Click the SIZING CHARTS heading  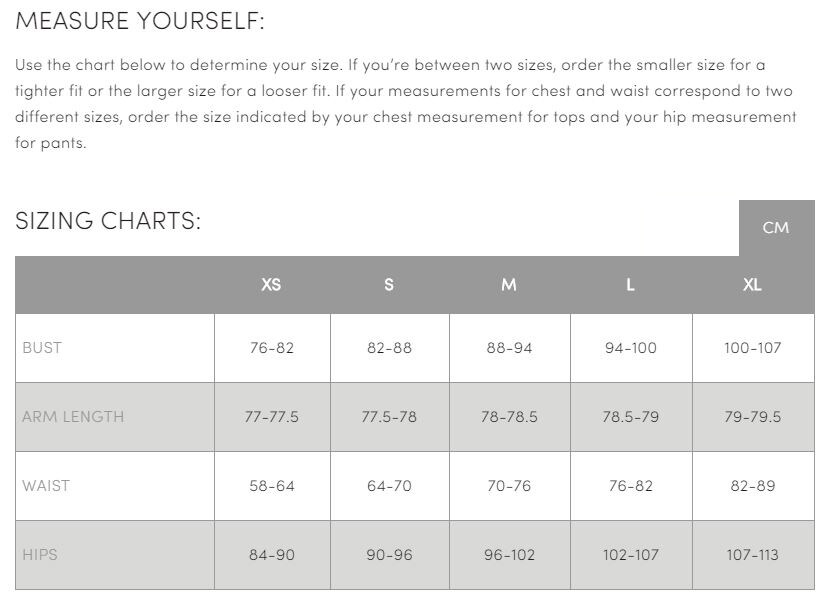pyautogui.click(x=108, y=221)
